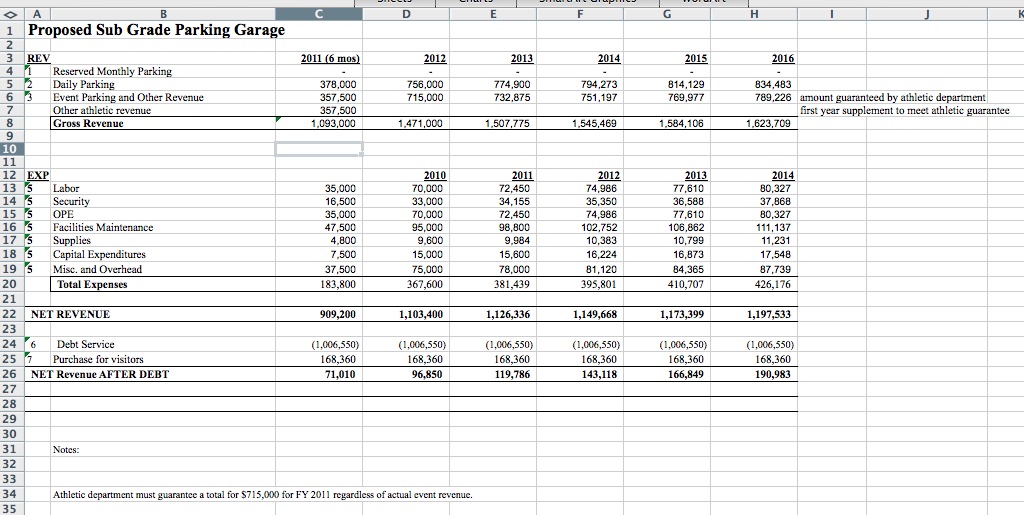Select column D header

[406, 14]
